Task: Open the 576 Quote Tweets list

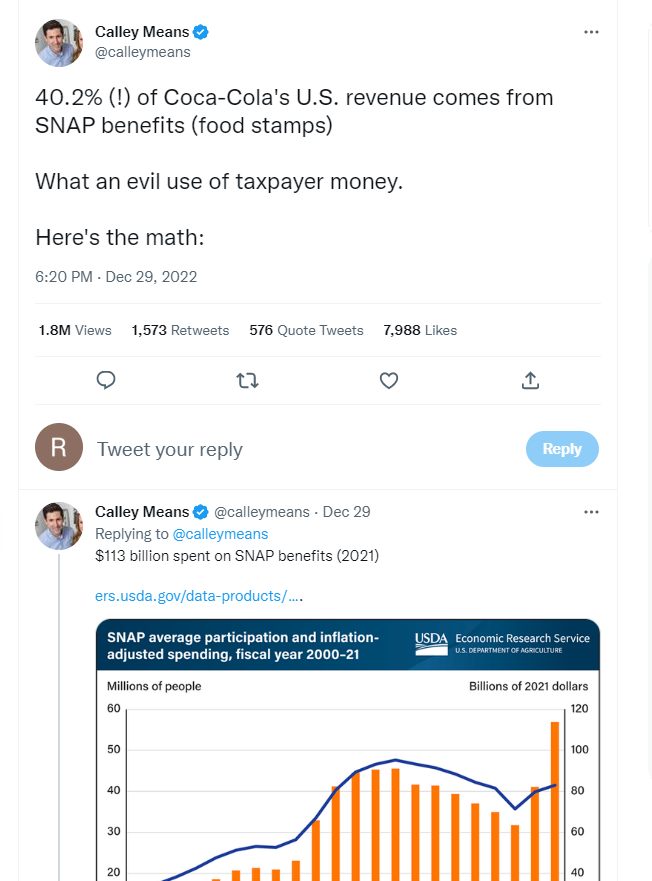Action: click(306, 330)
